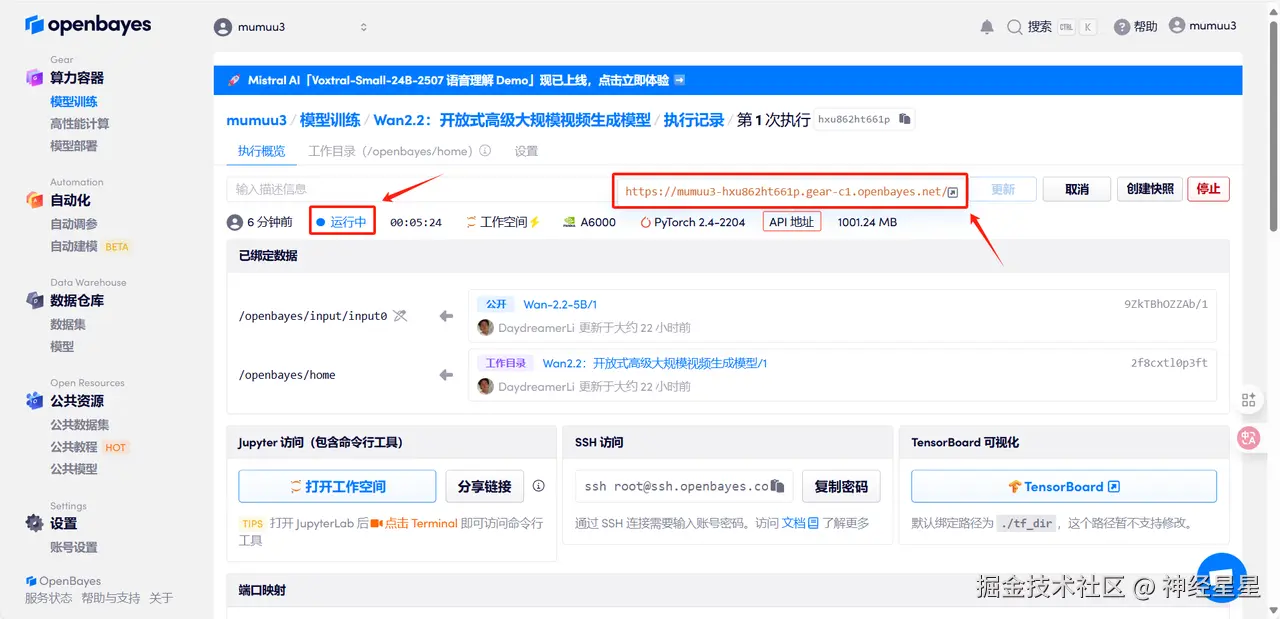Open 公共资源 section in the sidebar

[77, 401]
